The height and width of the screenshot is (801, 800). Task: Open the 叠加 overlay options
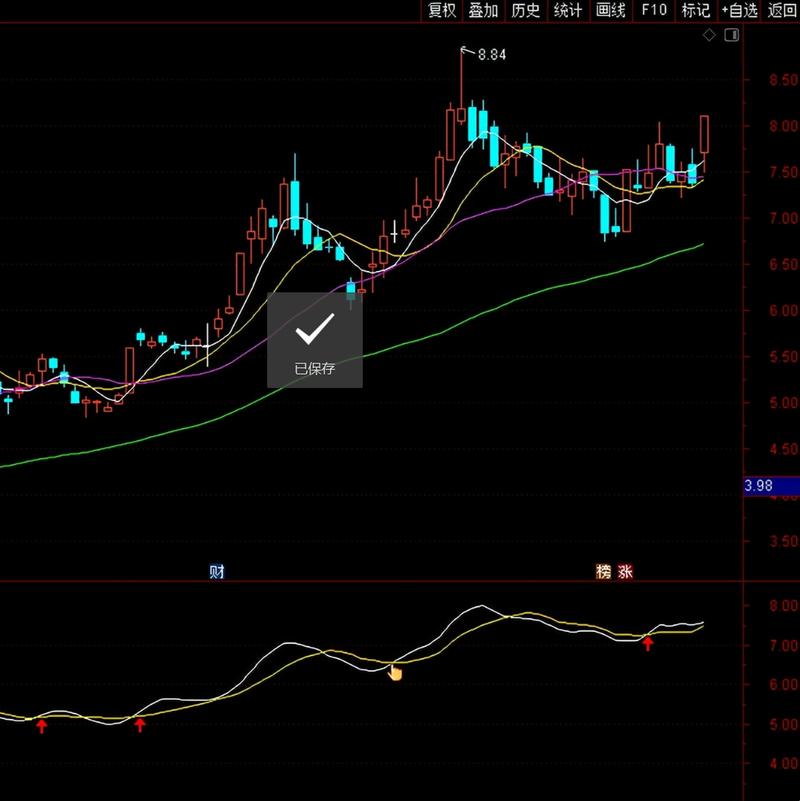point(483,10)
